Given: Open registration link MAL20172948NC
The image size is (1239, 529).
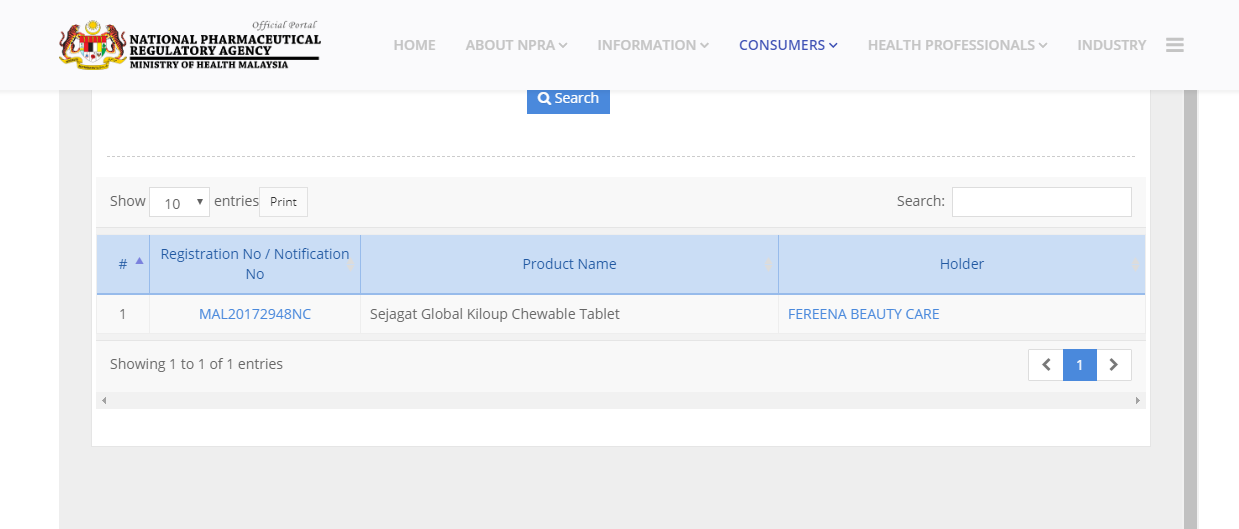Looking at the screenshot, I should coord(255,314).
